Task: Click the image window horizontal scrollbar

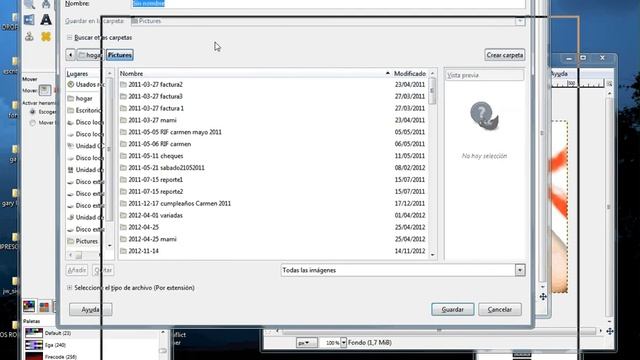Action: (439, 331)
